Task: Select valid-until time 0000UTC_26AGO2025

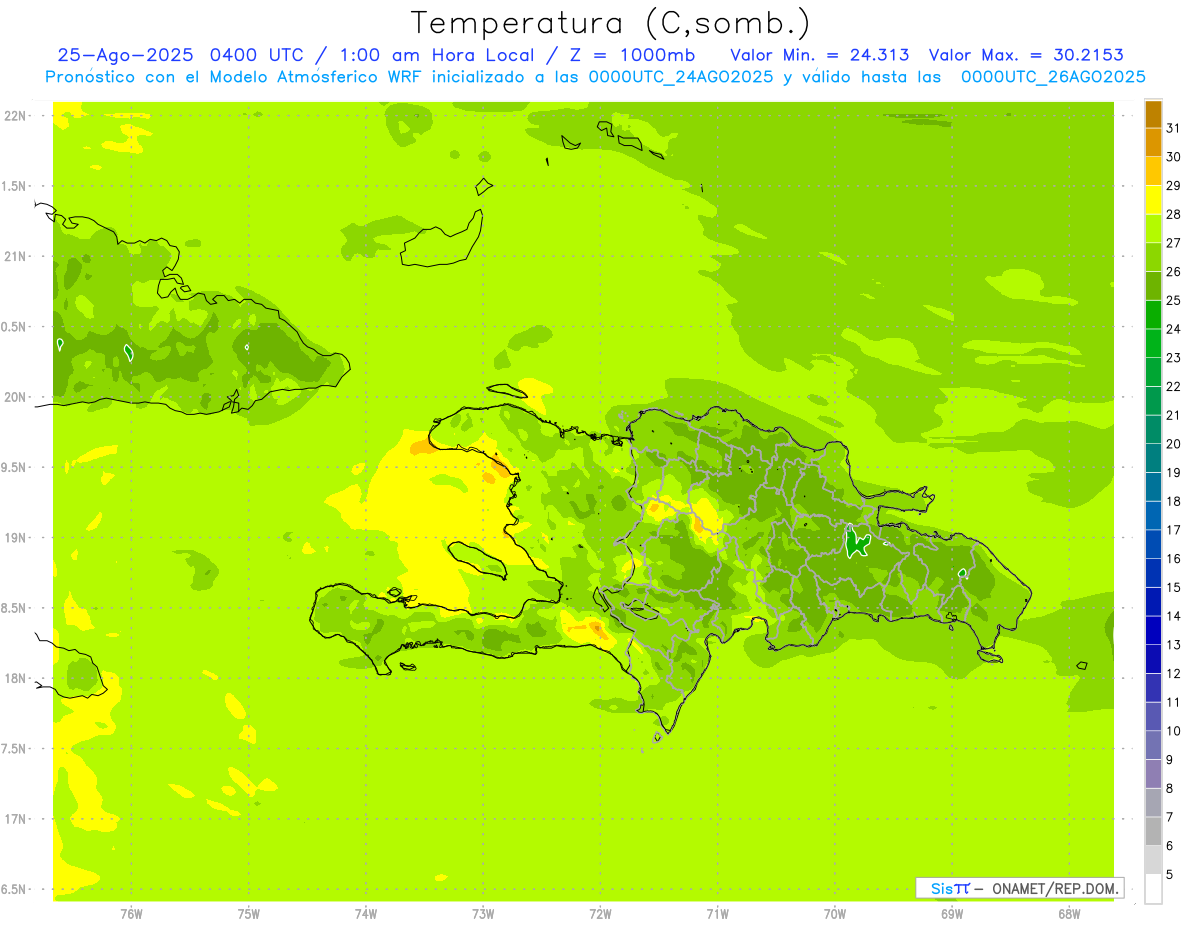Action: (1053, 77)
